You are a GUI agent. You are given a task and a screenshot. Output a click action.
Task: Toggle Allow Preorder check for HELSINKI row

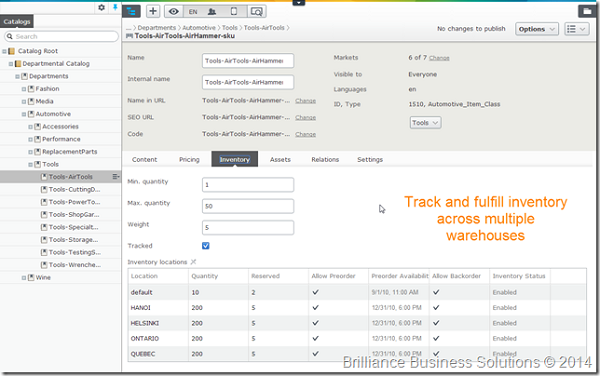tap(315, 323)
